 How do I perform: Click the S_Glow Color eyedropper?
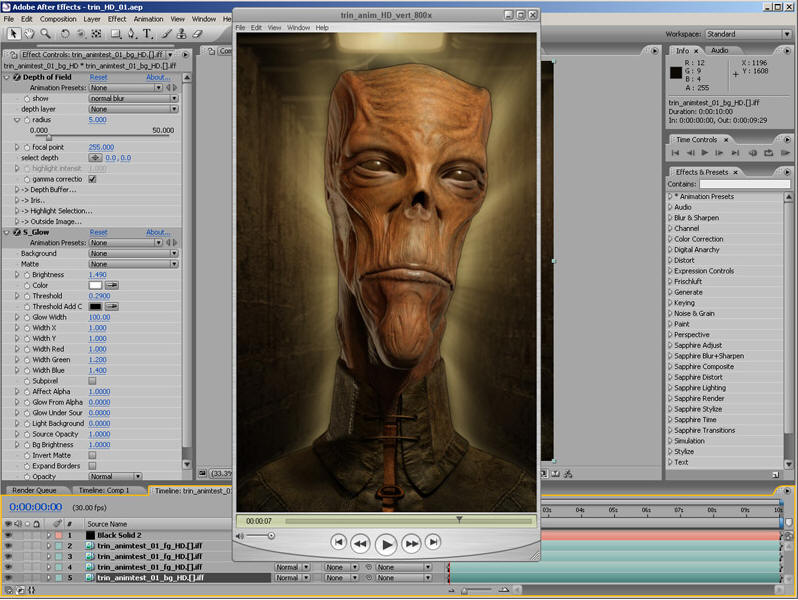pyautogui.click(x=111, y=285)
